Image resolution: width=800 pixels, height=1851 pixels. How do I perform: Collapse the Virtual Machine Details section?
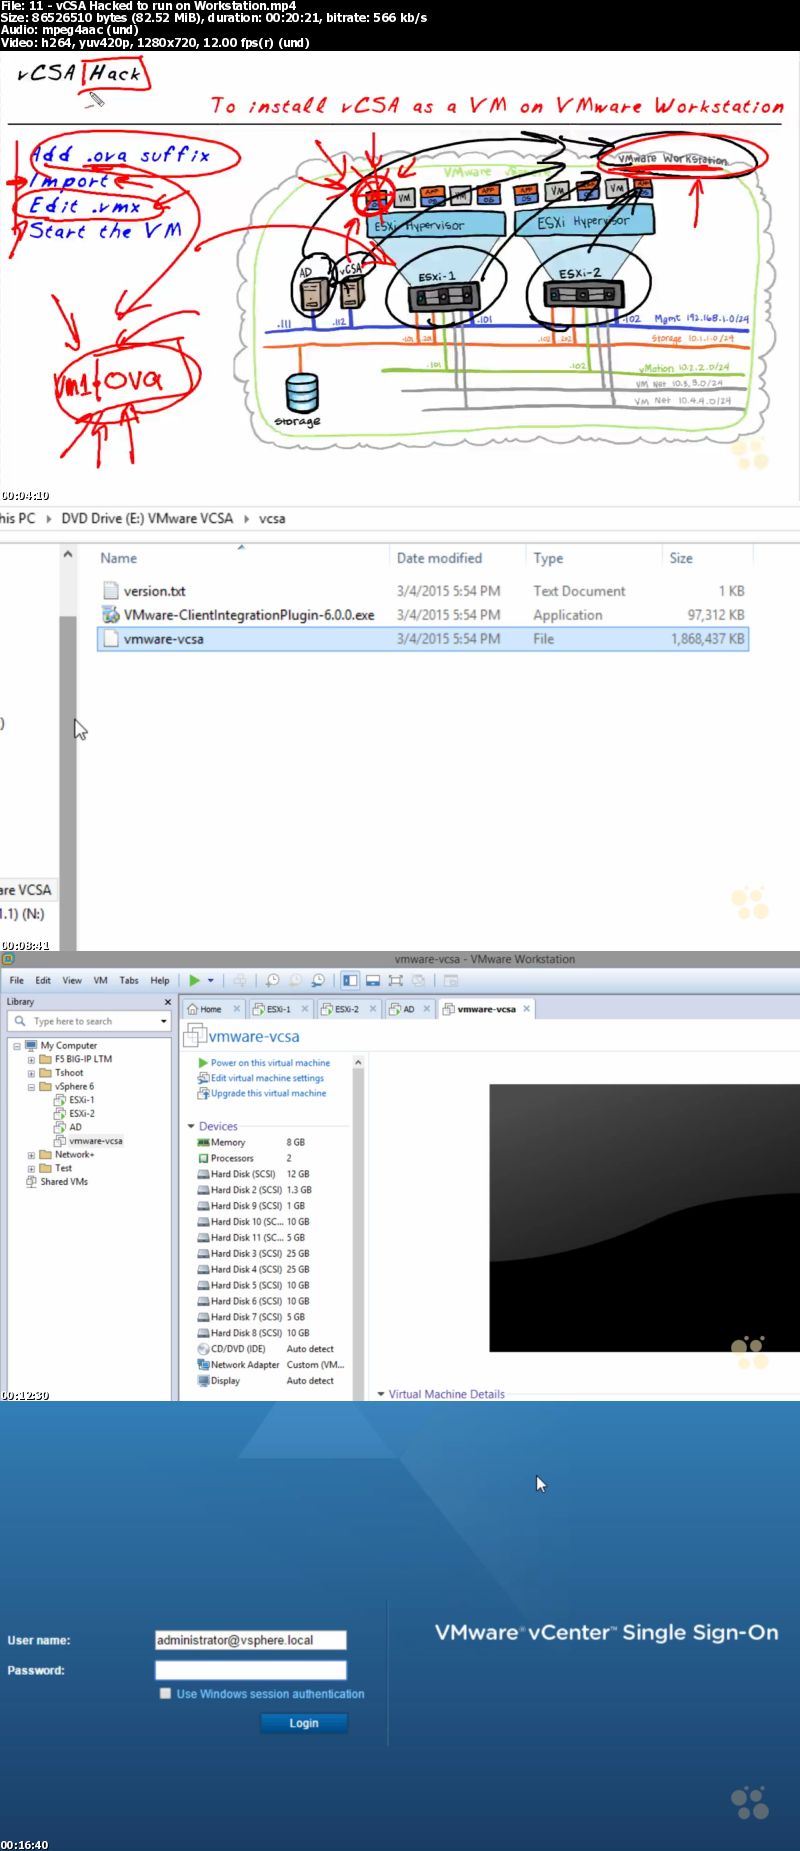(x=380, y=1394)
